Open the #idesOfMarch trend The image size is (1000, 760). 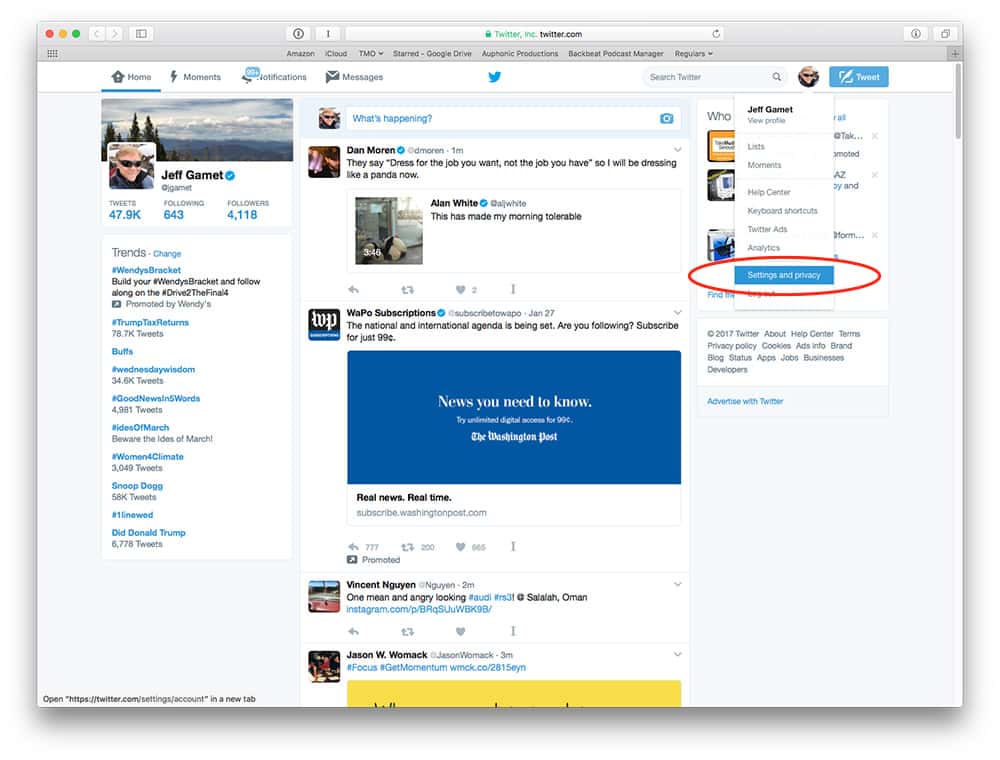140,428
